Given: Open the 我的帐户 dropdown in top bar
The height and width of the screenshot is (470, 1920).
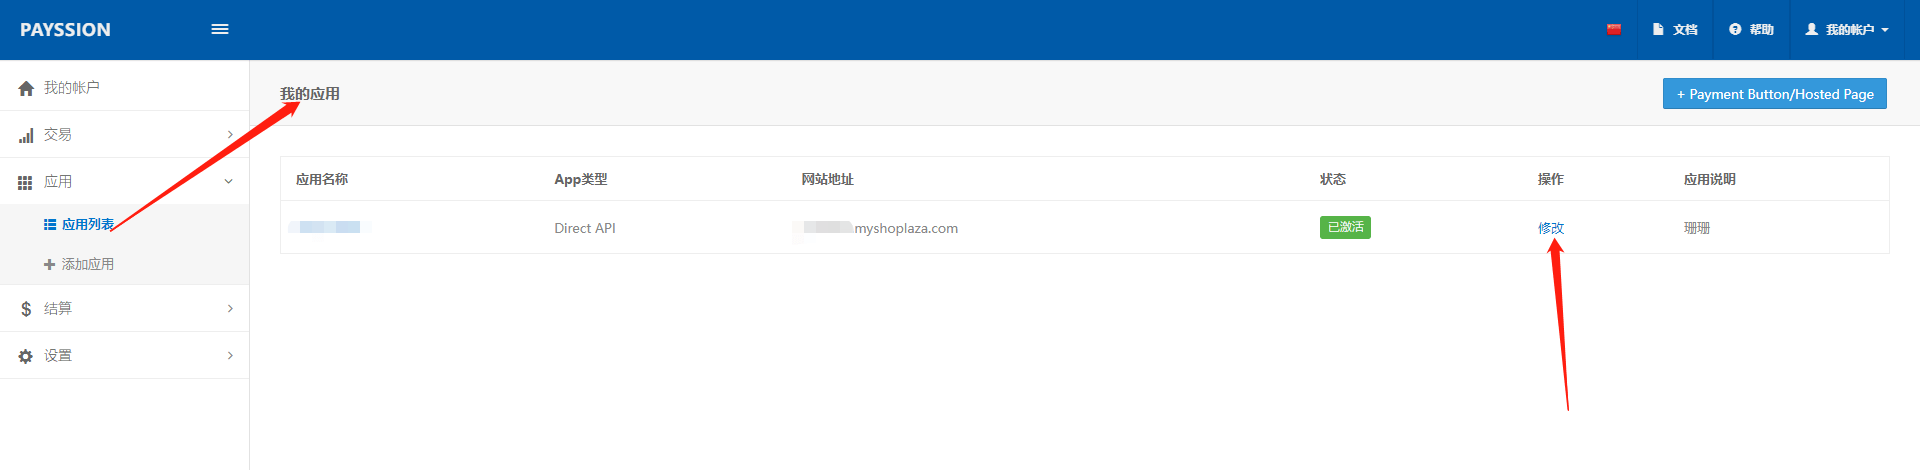Looking at the screenshot, I should pos(1846,30).
